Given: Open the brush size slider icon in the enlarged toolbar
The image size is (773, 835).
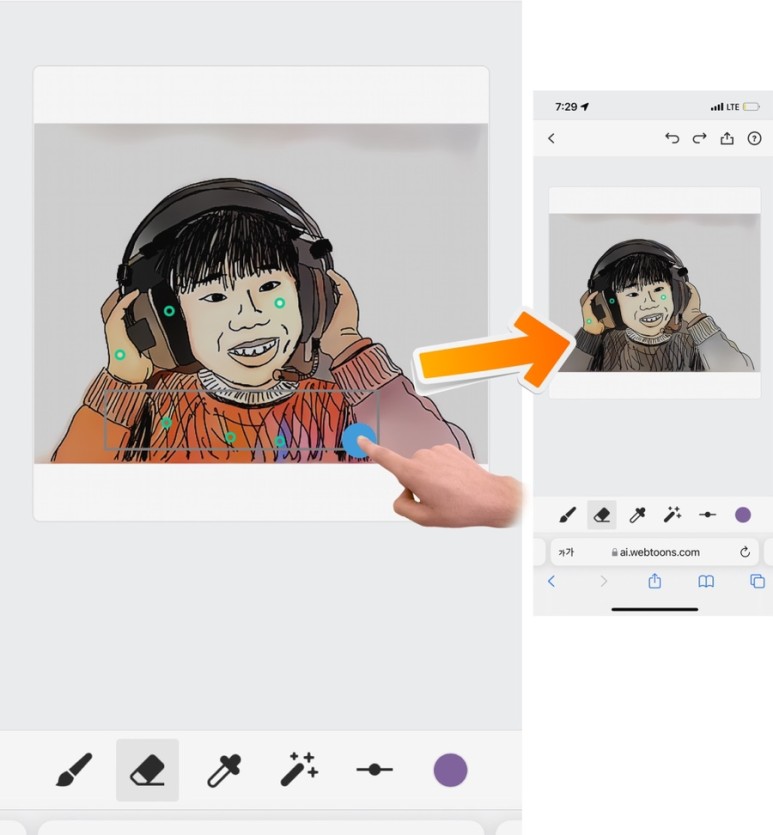Looking at the screenshot, I should [x=374, y=769].
